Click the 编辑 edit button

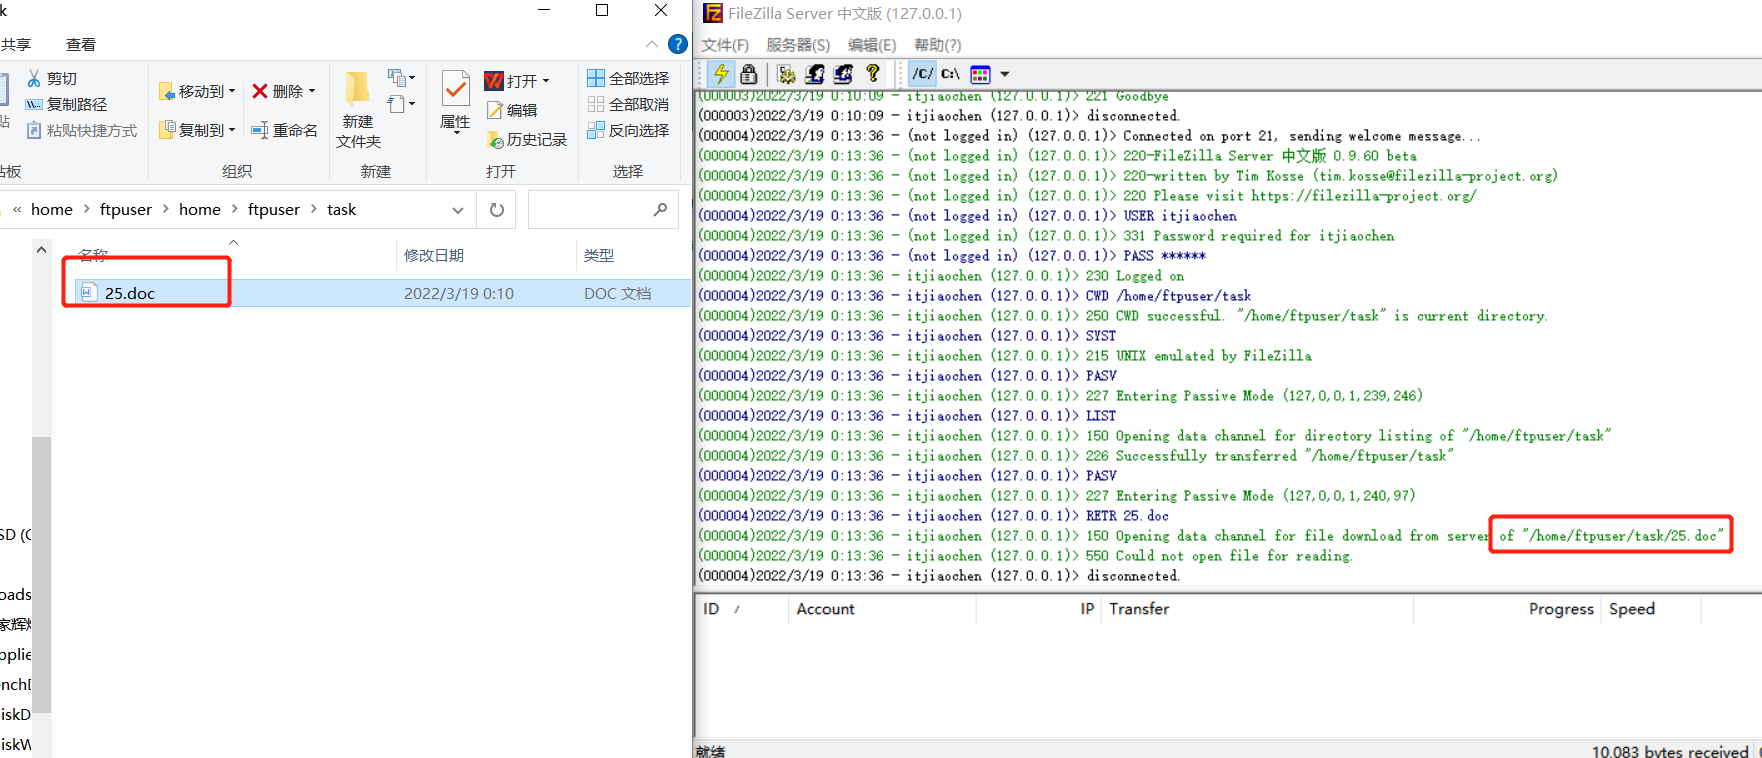click(x=512, y=110)
